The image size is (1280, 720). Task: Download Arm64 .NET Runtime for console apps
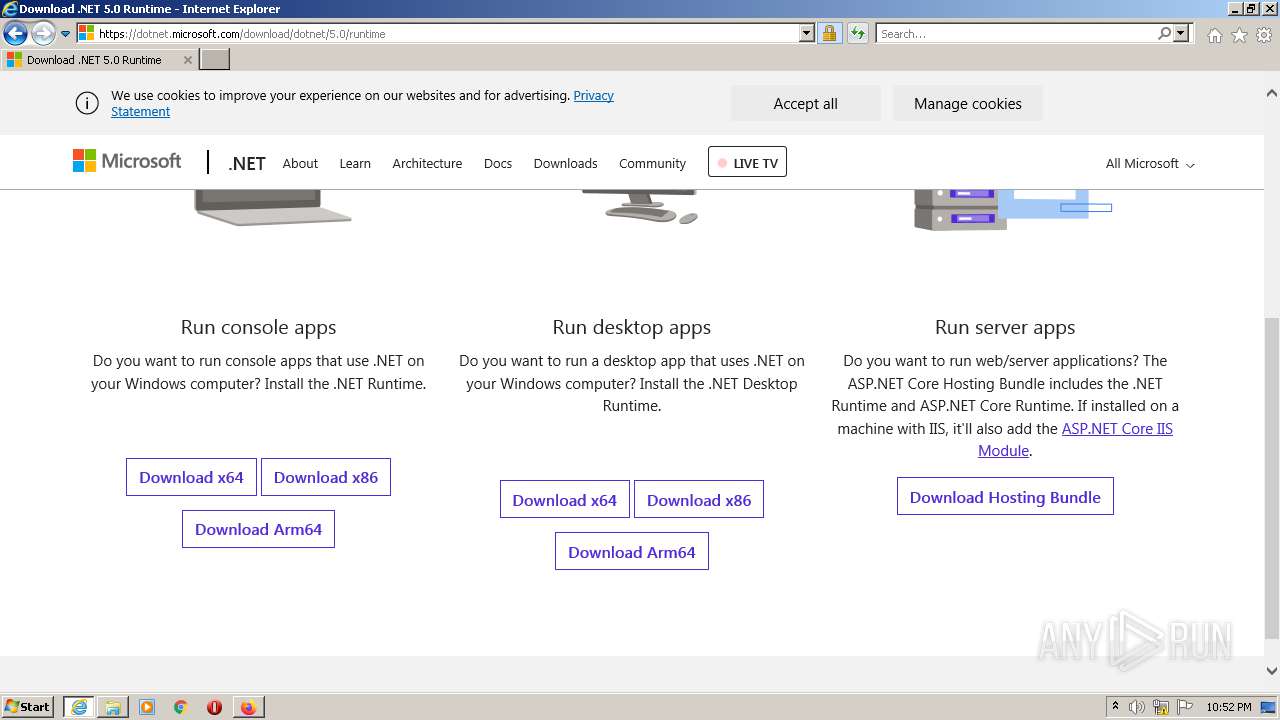(x=258, y=529)
